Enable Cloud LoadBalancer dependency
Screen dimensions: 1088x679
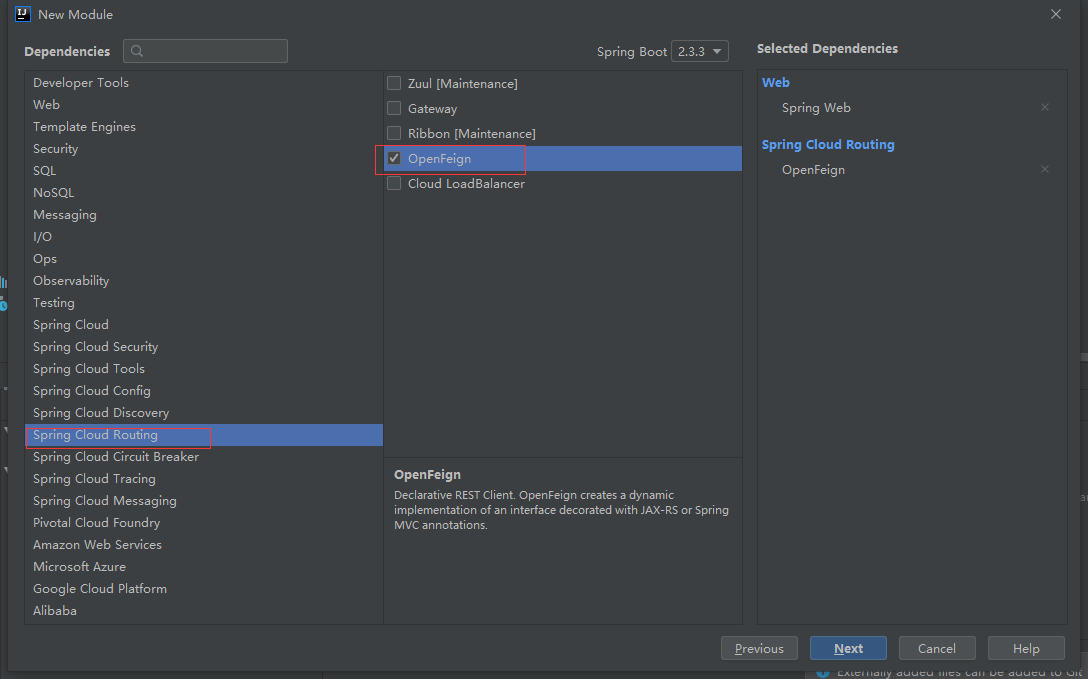394,183
